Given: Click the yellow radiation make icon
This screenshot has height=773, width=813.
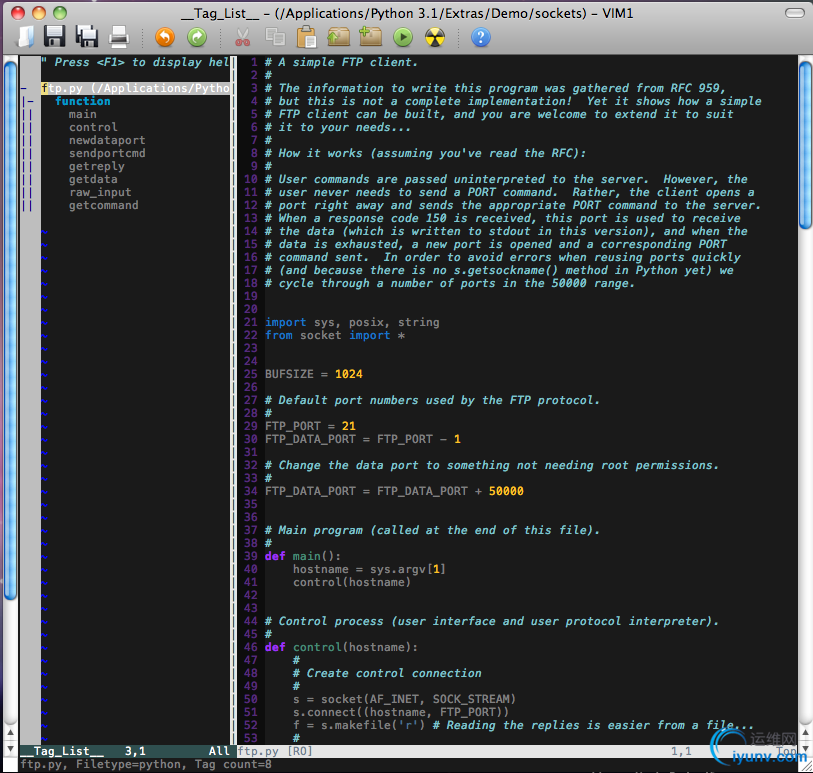Looking at the screenshot, I should pyautogui.click(x=435, y=37).
